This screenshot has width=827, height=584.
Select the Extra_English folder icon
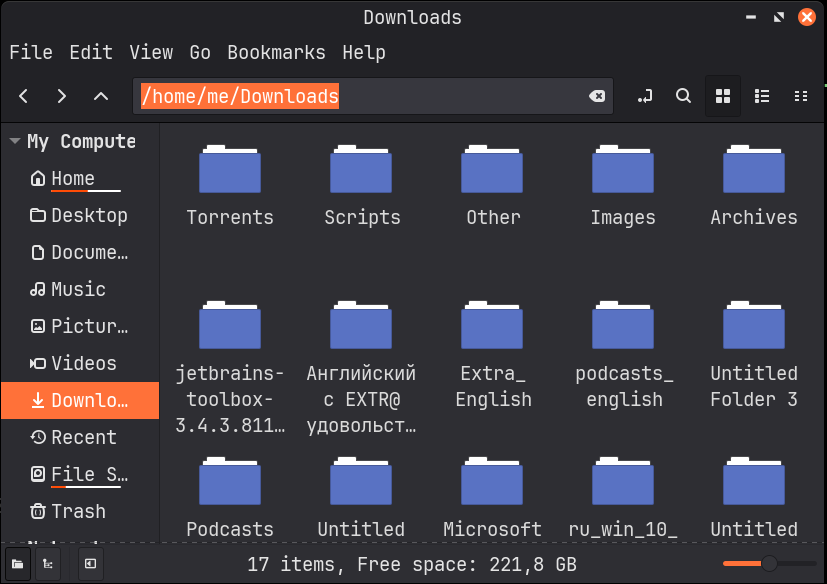click(492, 325)
